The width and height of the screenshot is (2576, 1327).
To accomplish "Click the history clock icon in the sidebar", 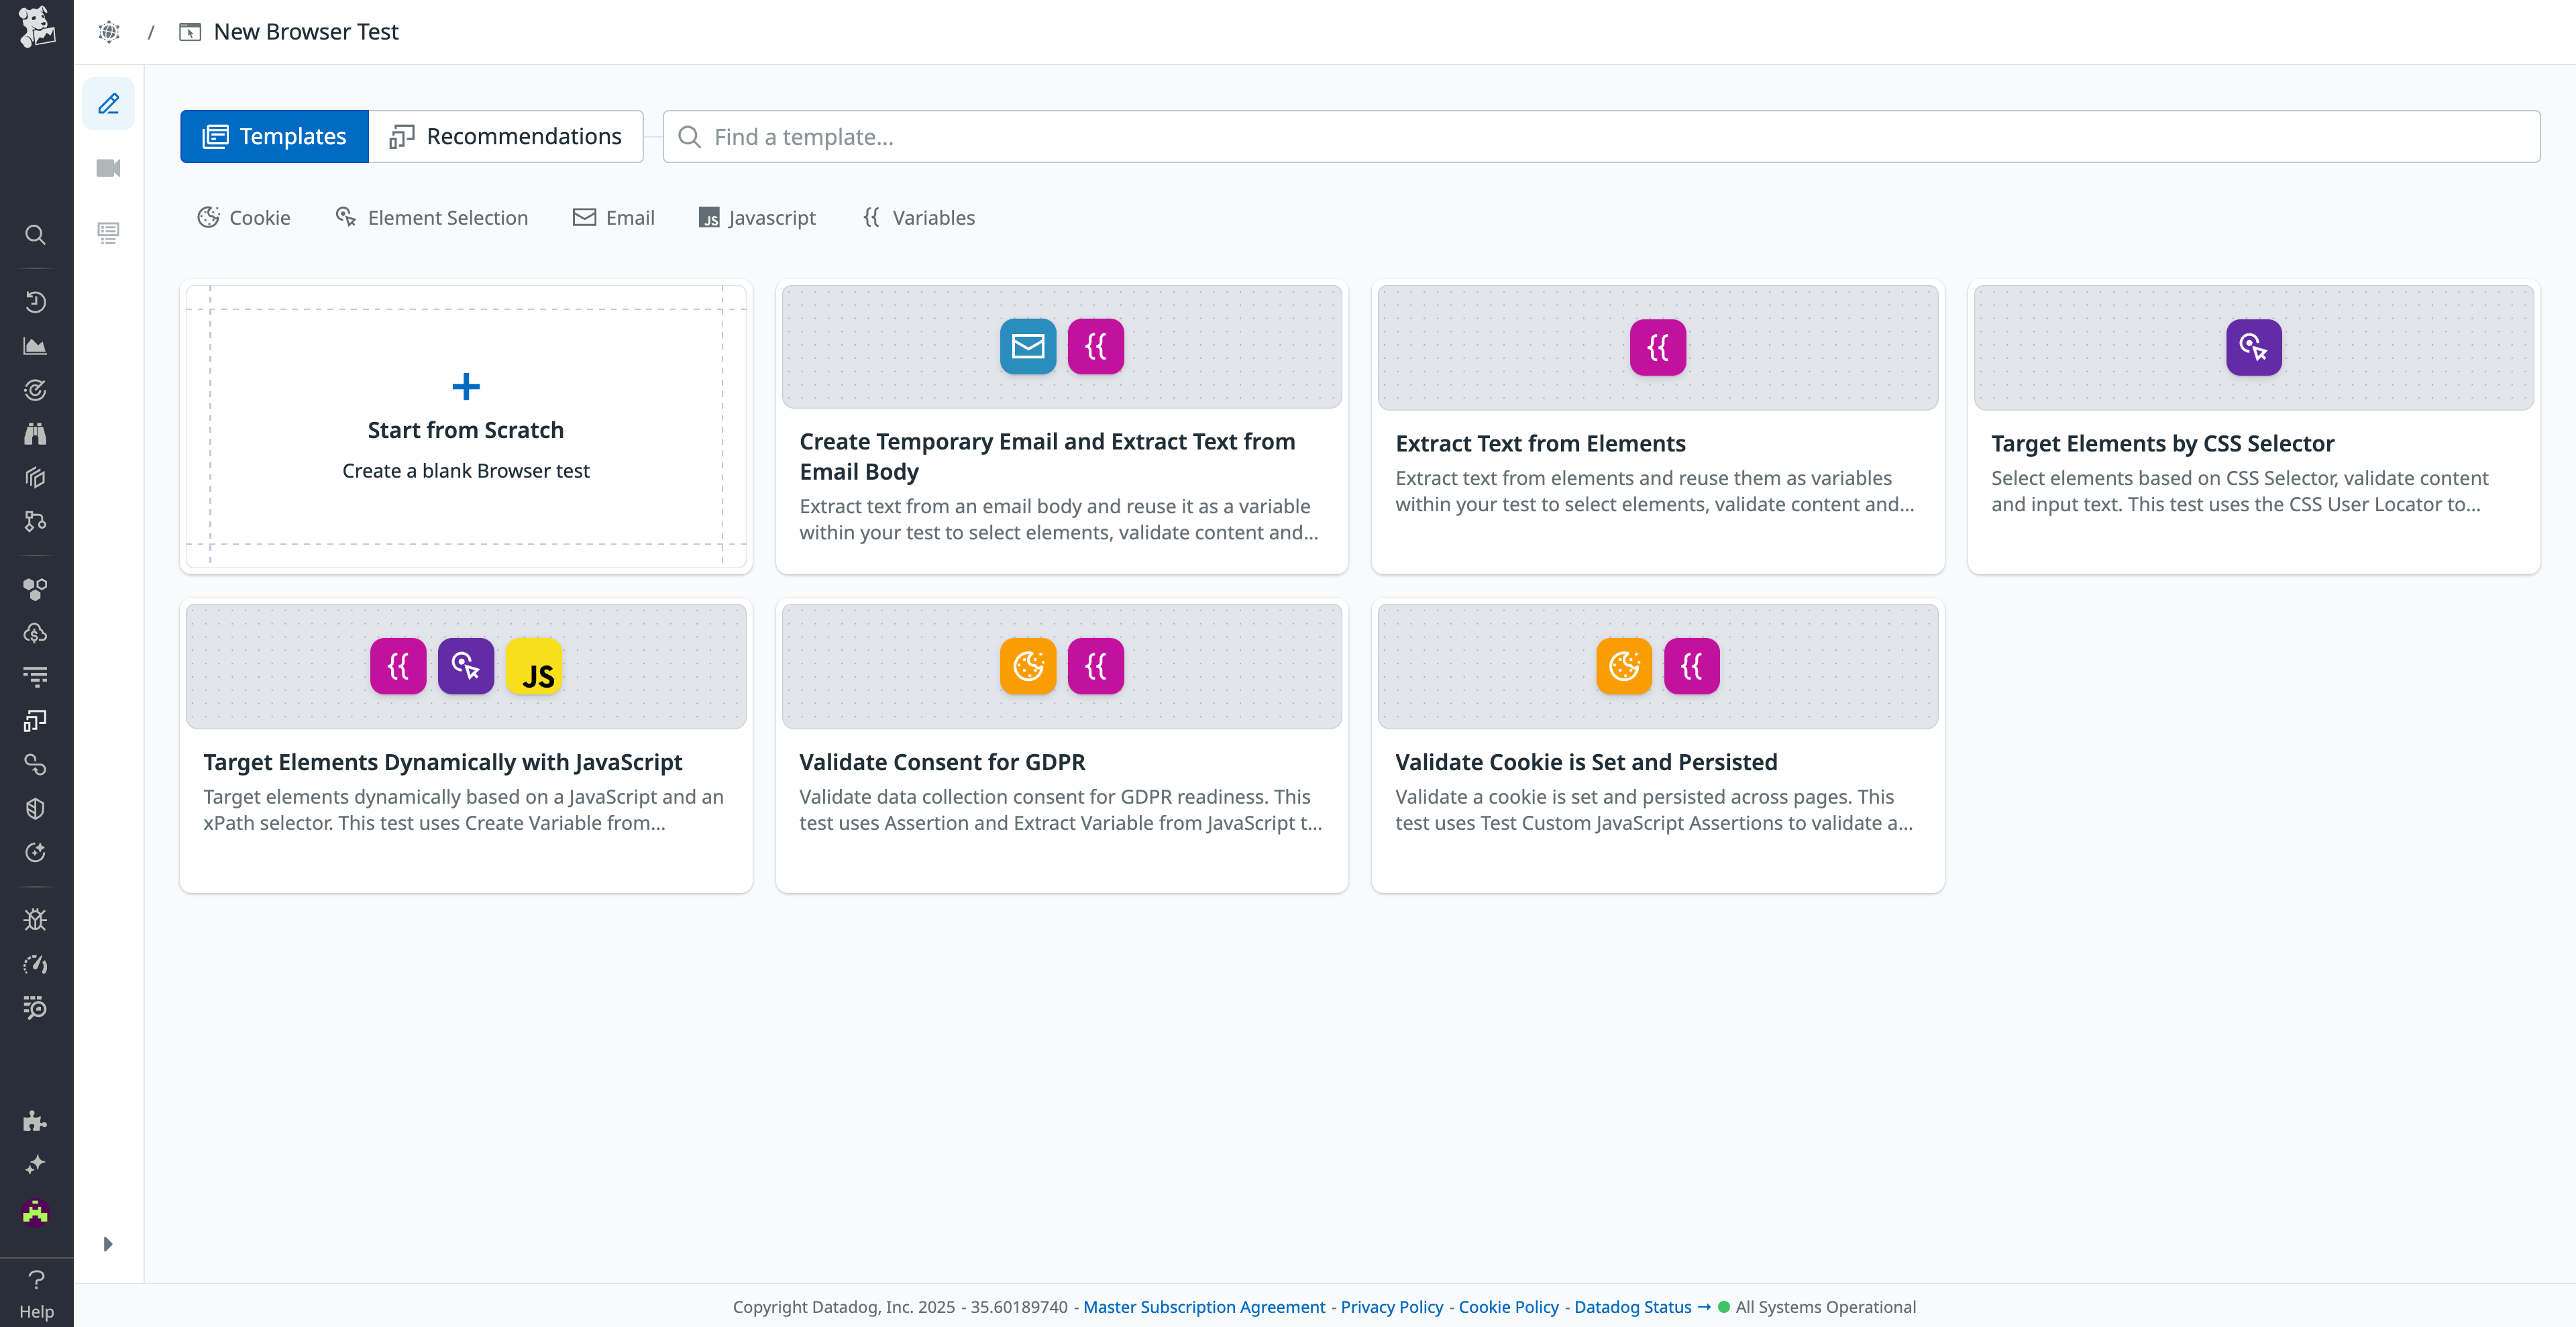I will tap(36, 301).
